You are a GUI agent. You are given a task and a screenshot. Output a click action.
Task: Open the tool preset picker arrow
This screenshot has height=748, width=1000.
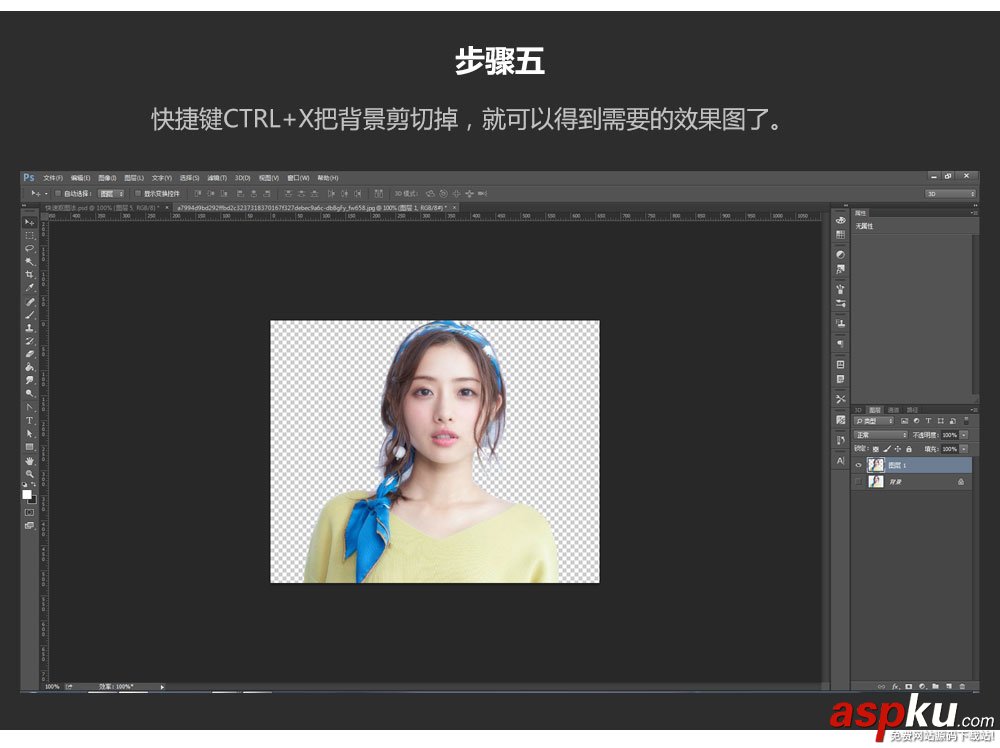46,194
